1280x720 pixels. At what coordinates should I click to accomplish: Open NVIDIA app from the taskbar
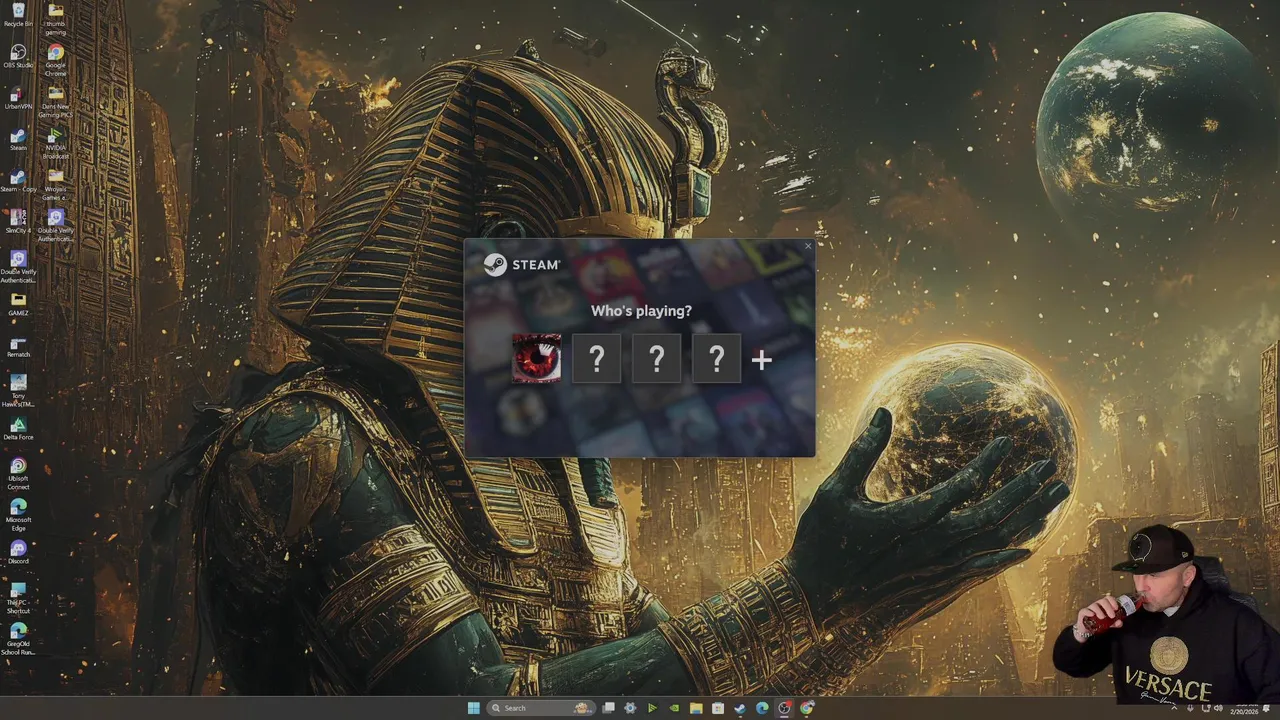pos(674,708)
